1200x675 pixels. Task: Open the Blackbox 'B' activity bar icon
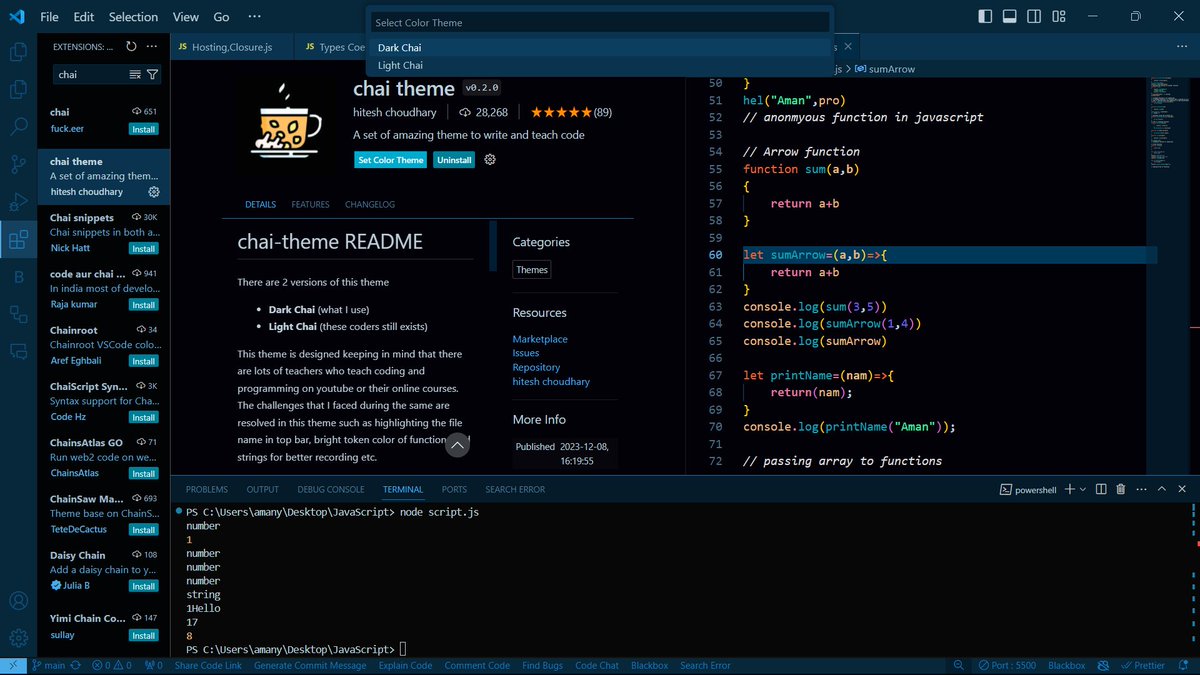(x=18, y=277)
